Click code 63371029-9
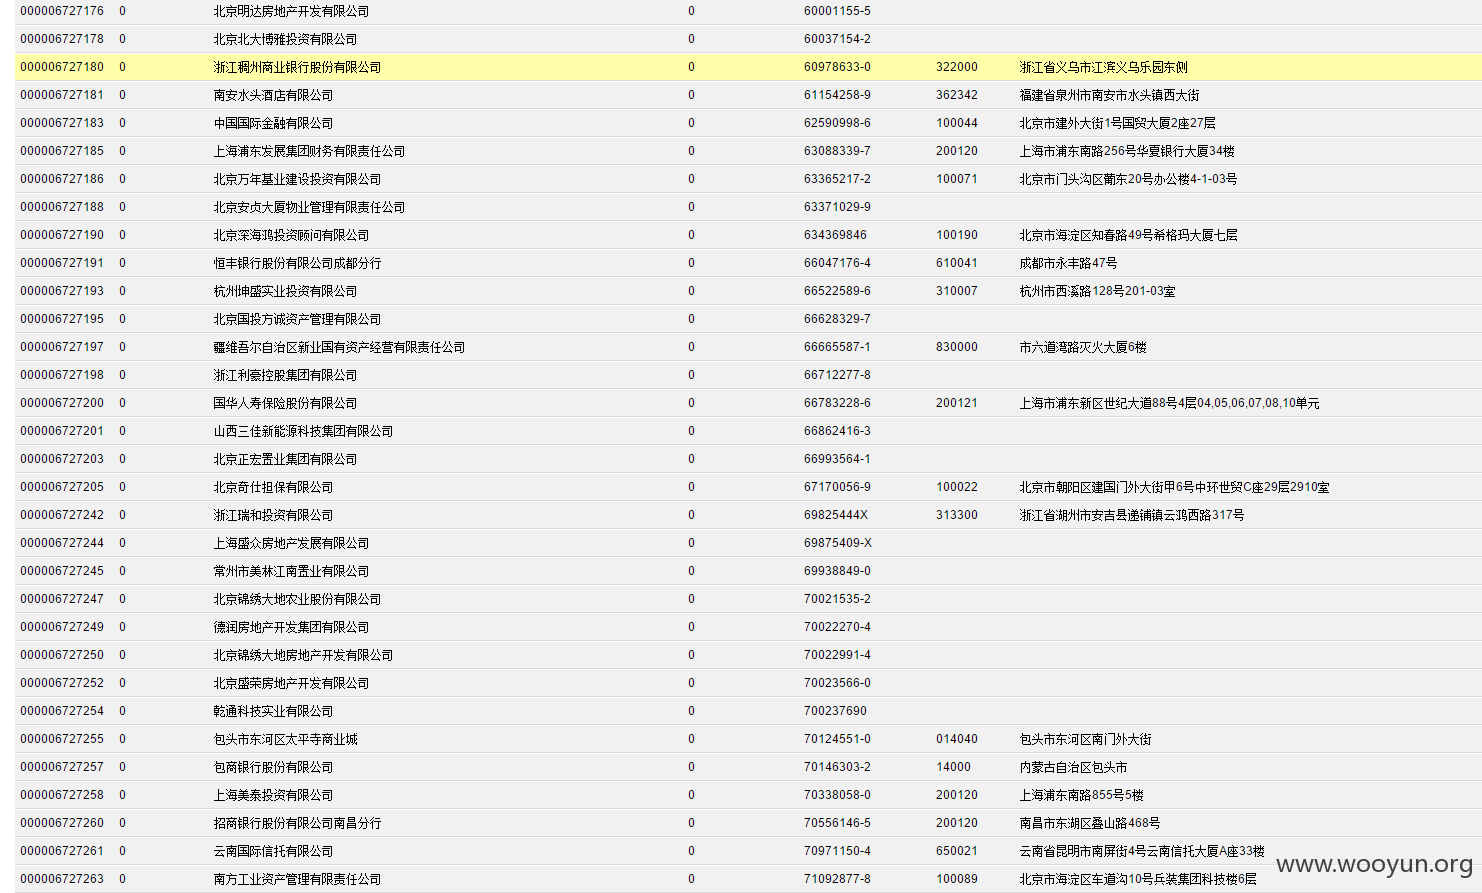This screenshot has width=1482, height=893. (x=837, y=207)
